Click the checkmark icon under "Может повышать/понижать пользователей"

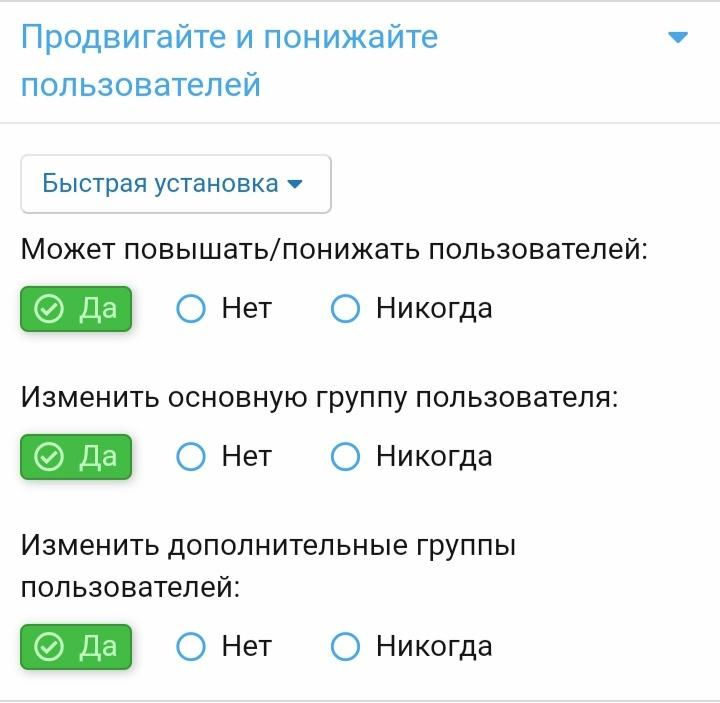click(48, 309)
